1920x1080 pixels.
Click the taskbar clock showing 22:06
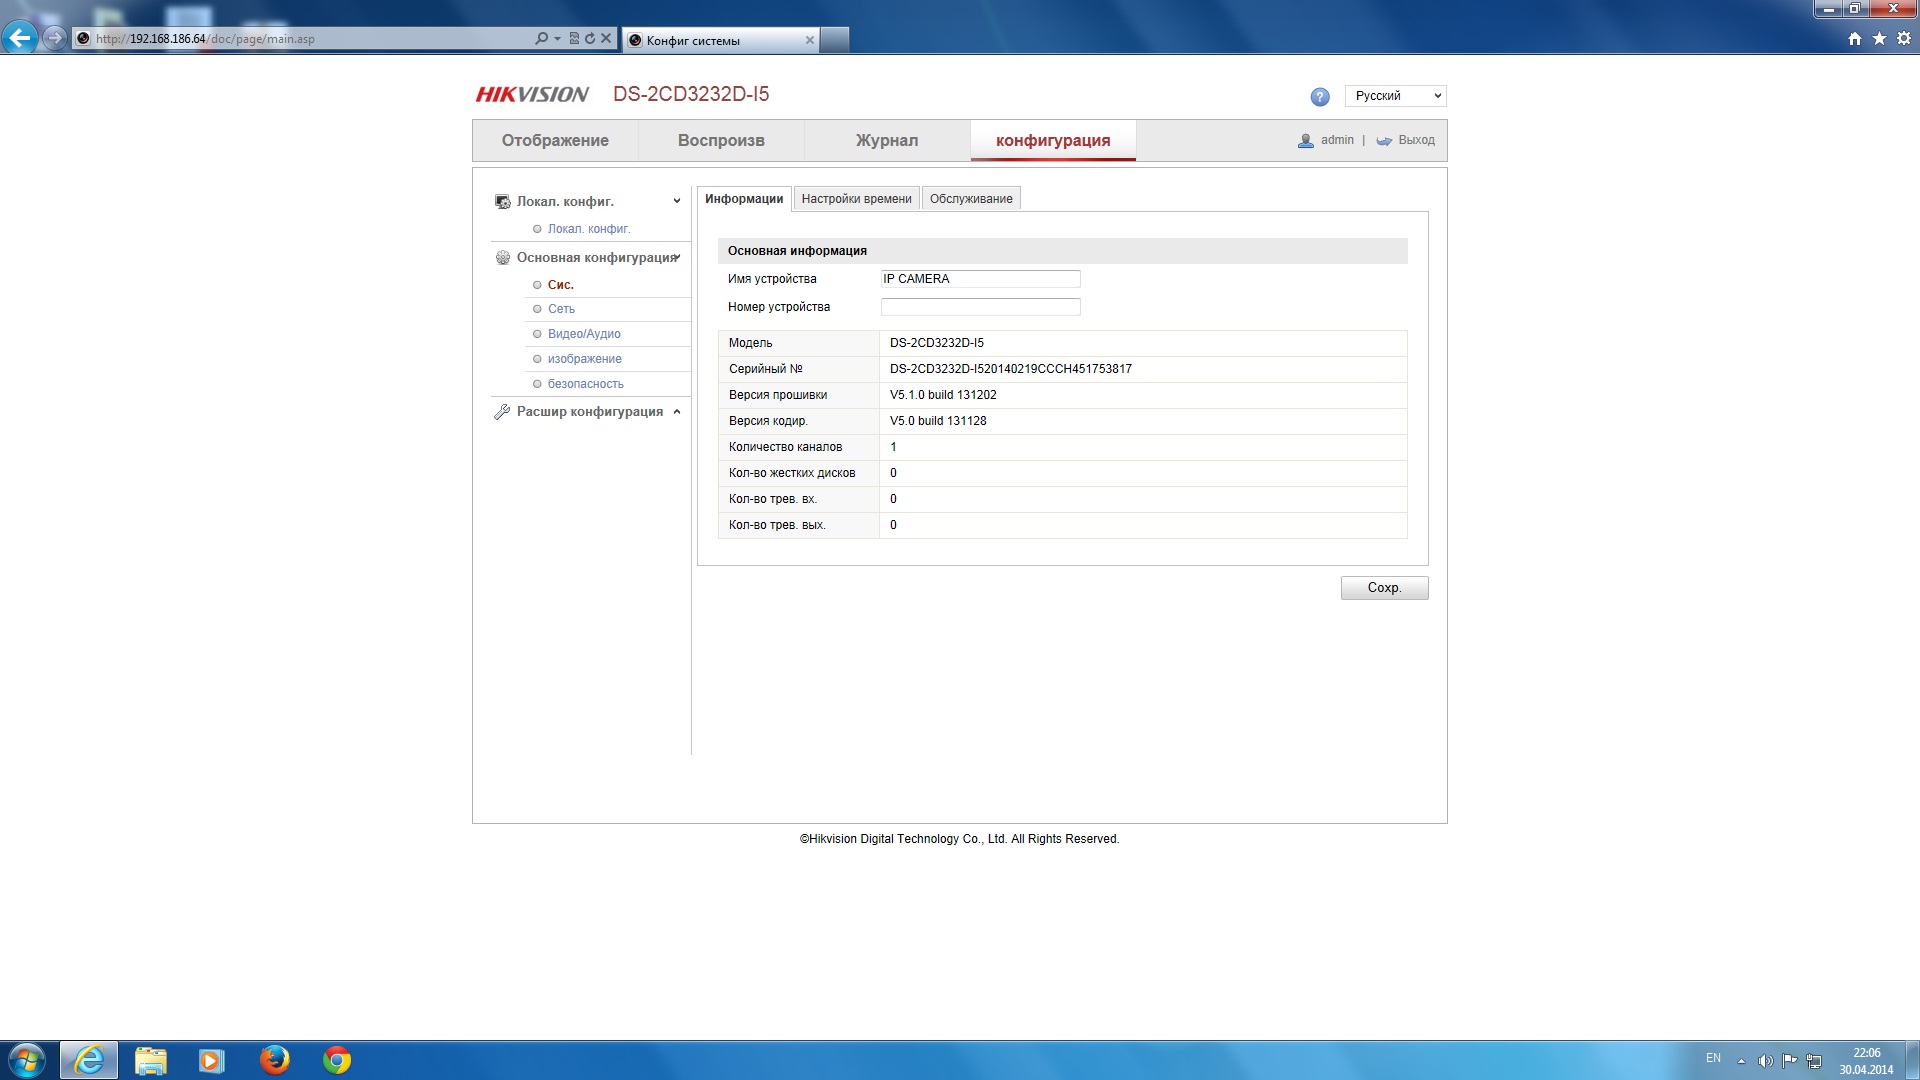1866,1061
